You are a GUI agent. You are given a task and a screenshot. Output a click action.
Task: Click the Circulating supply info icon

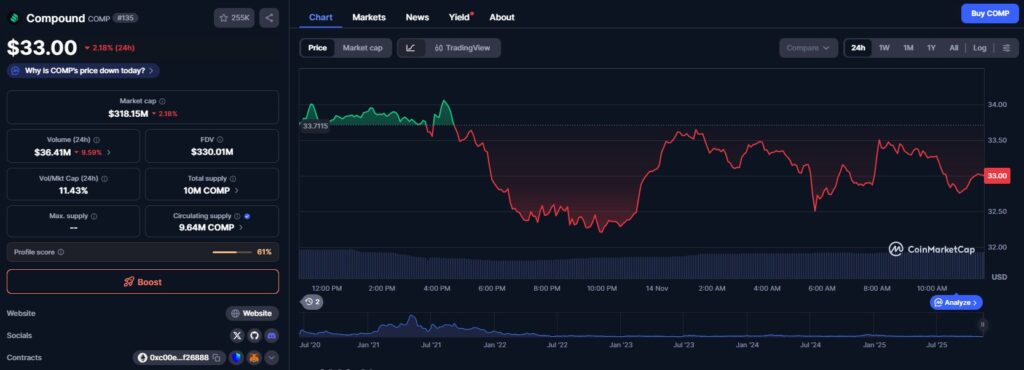[x=237, y=216]
